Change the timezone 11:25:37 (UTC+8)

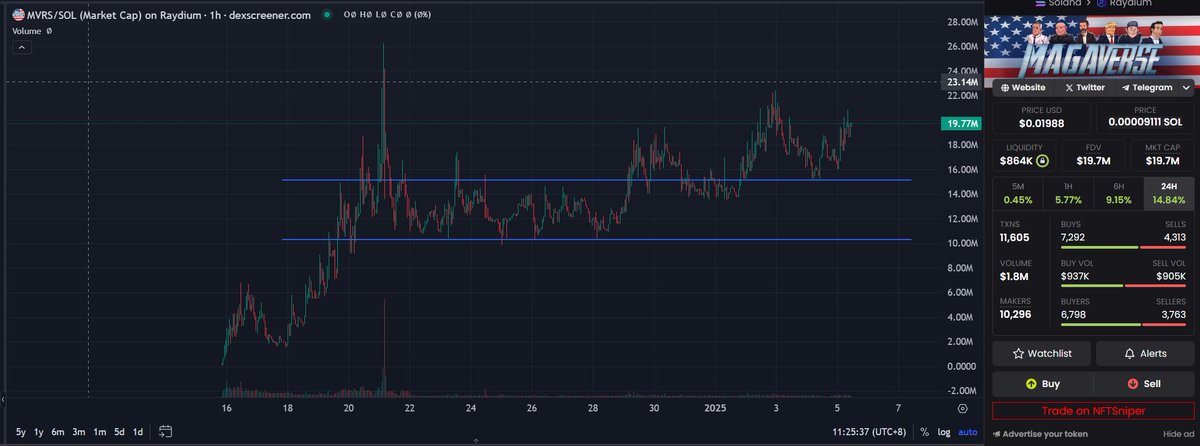coord(868,432)
